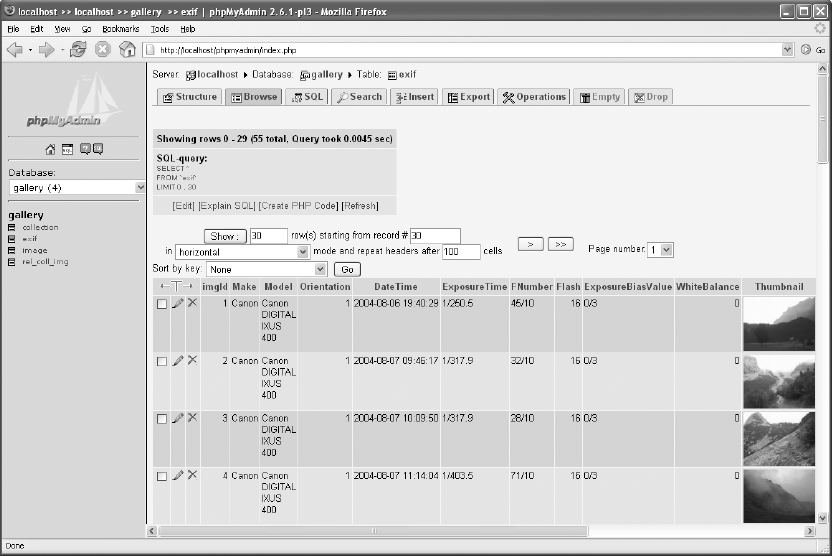Click the vertical scrollbar down arrow
Viewport: 832px width, 556px height.
click(822, 518)
